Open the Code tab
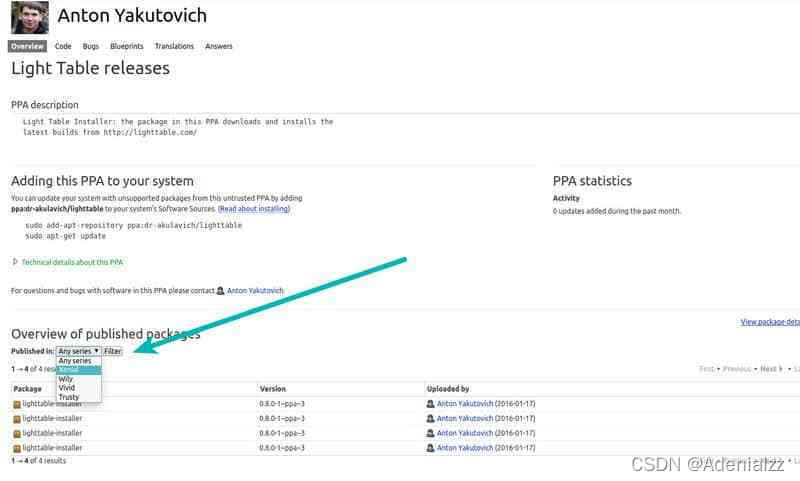Viewport: 800px width, 481px height. (x=63, y=46)
